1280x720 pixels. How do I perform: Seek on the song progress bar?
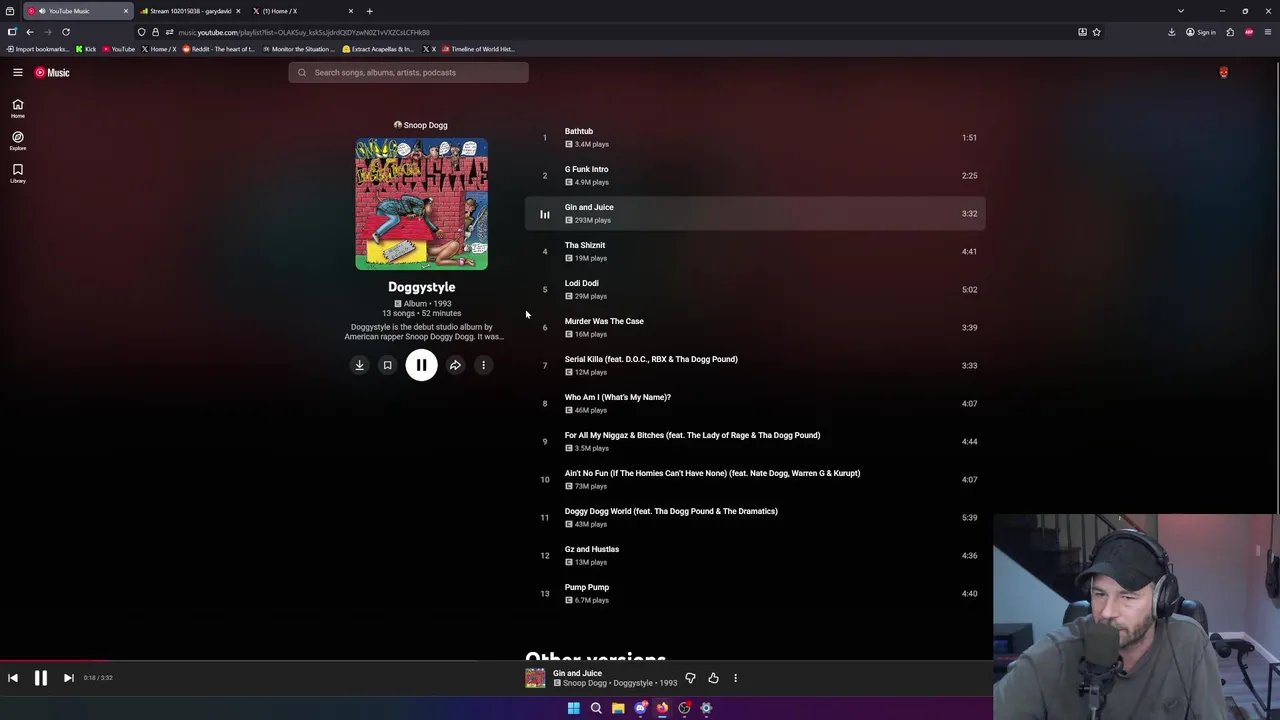coord(640,661)
